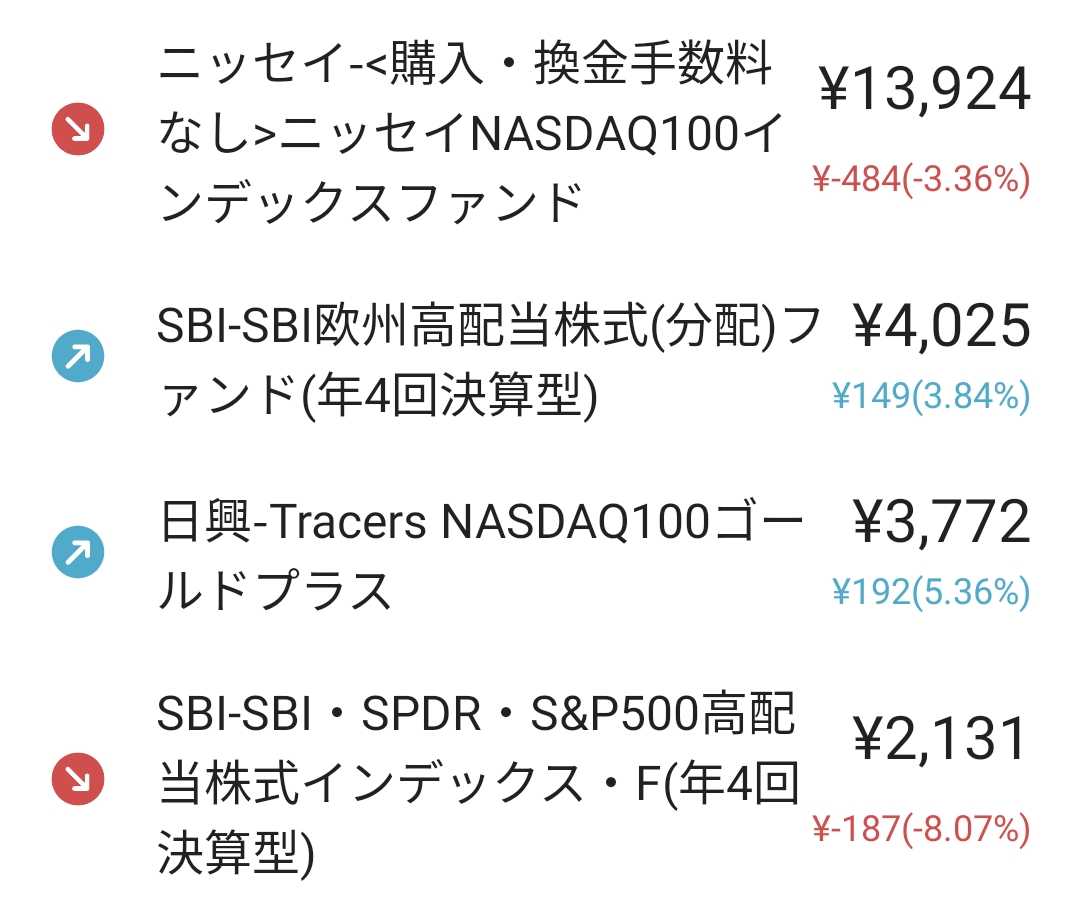Select the ¥192 gain amount

870,592
